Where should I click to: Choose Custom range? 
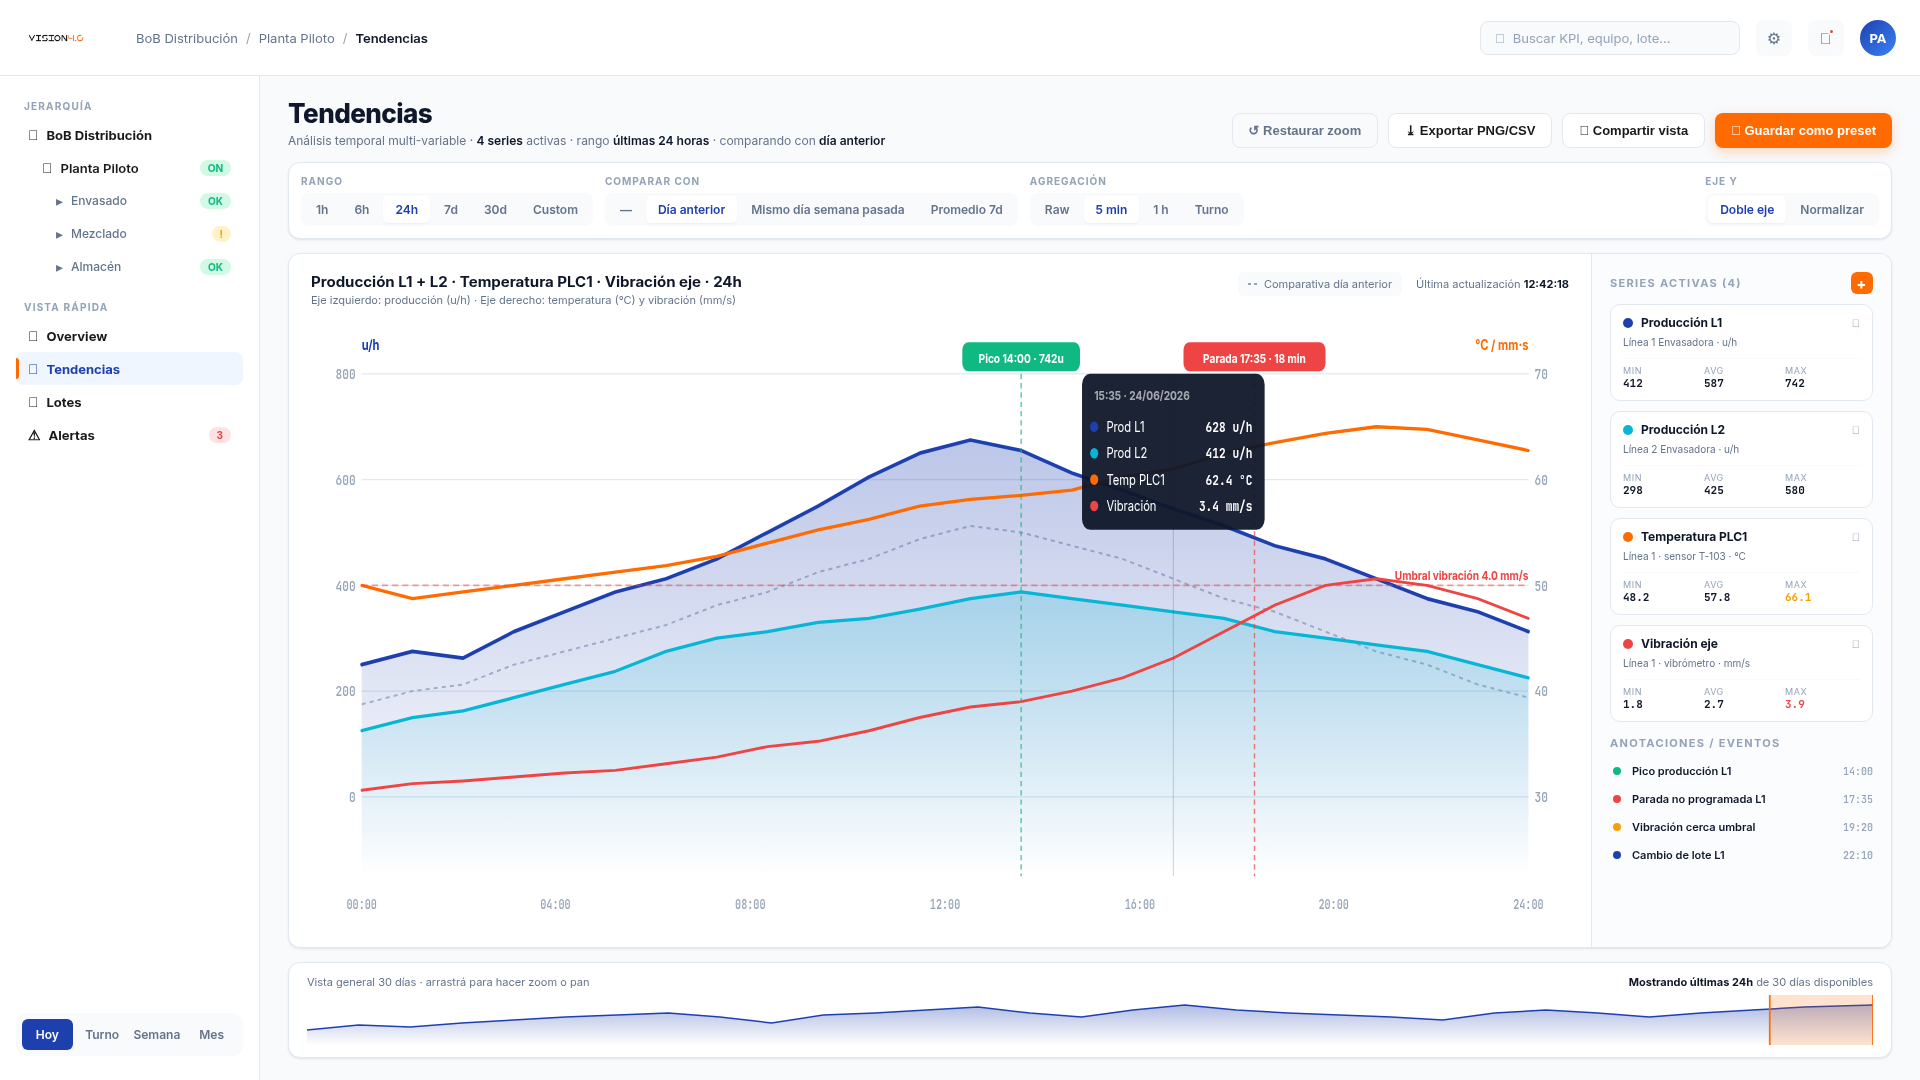tap(555, 210)
